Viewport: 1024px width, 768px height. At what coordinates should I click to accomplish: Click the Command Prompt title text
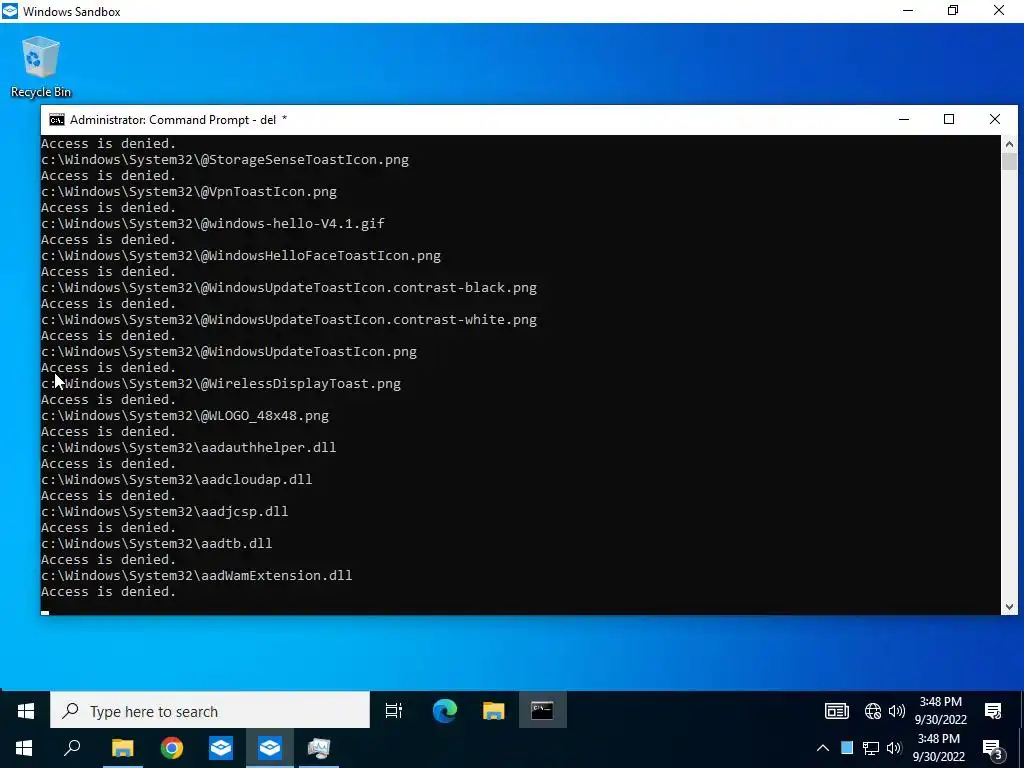(x=178, y=120)
